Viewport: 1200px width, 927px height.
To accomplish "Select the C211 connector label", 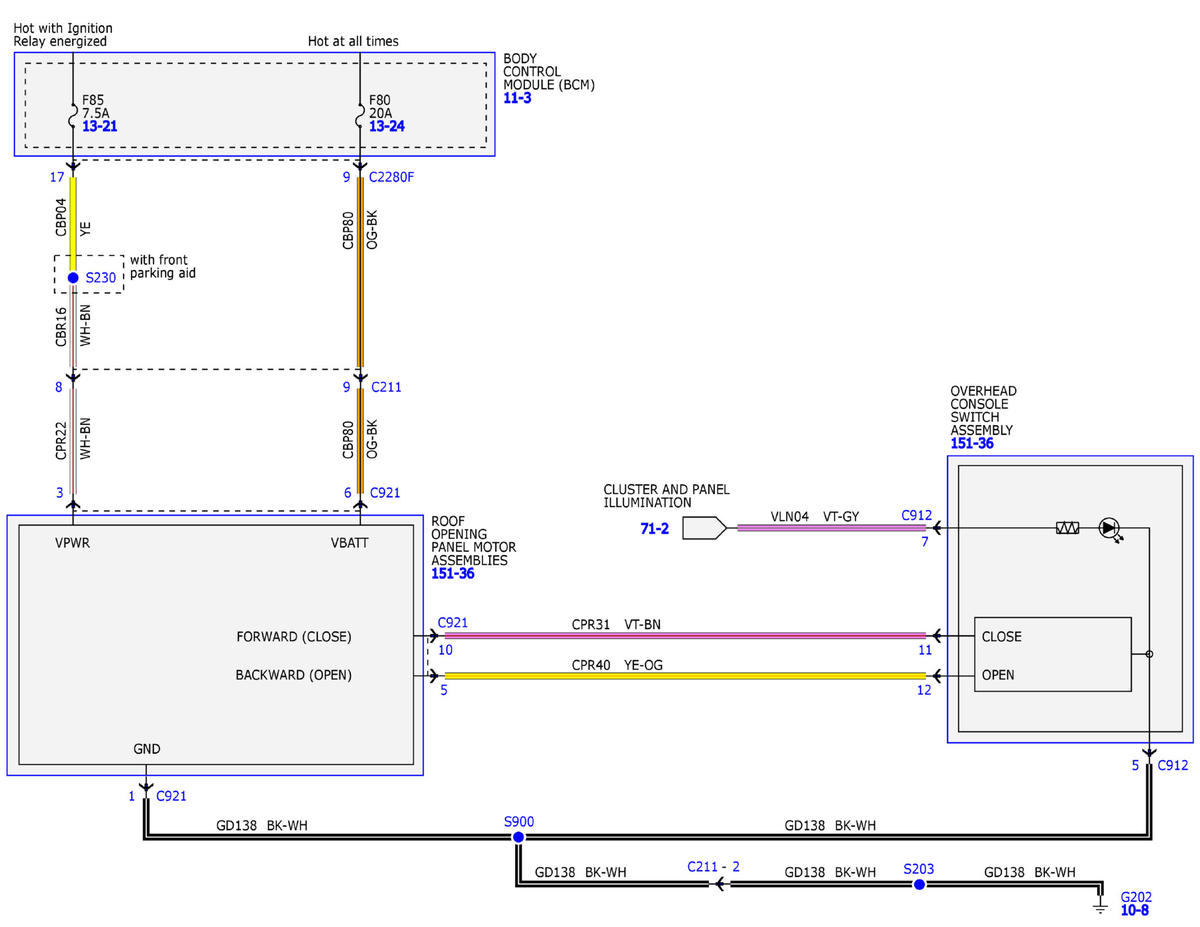I will (x=386, y=387).
